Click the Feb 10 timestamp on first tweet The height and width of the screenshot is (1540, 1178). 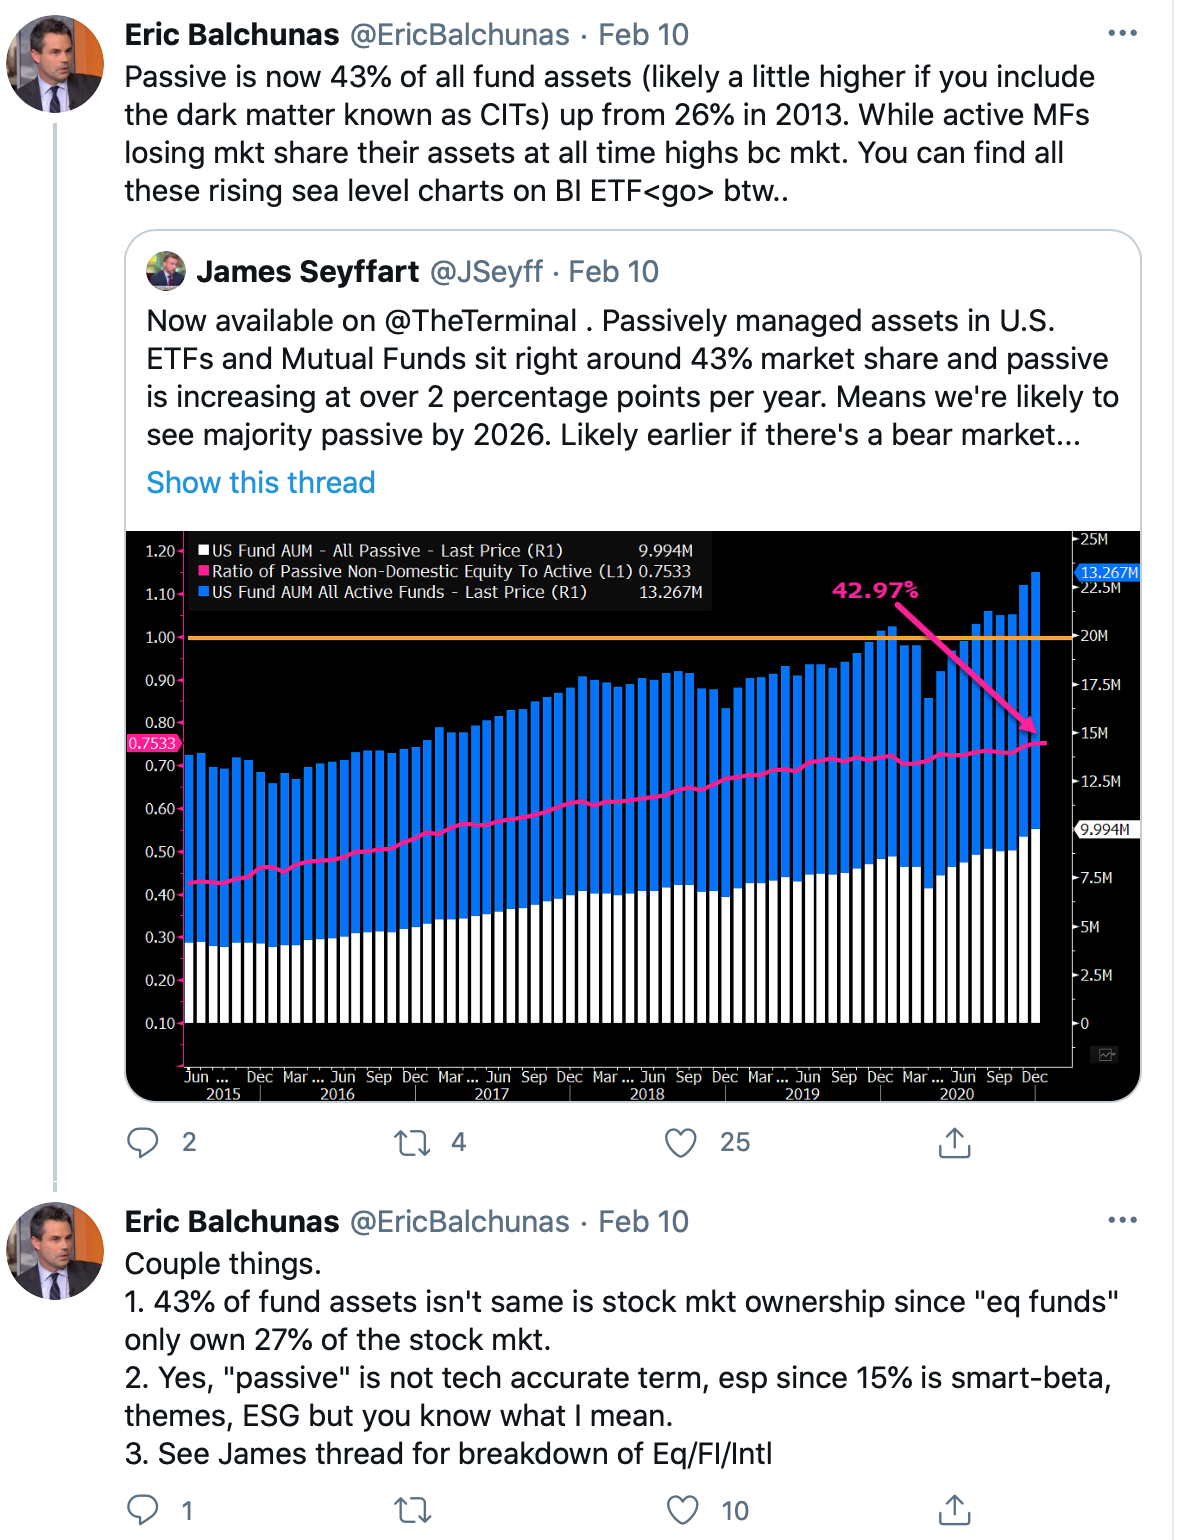tap(643, 35)
